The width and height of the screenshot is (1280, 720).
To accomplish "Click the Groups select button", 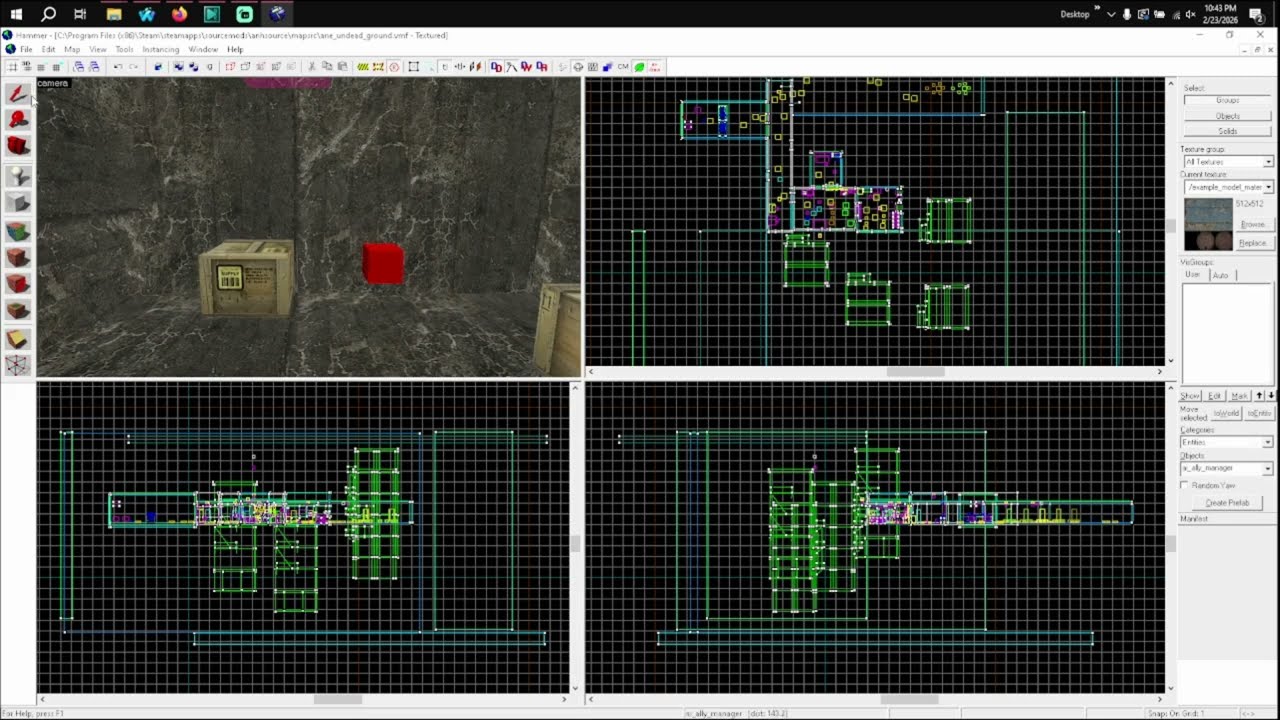I will coord(1227,100).
